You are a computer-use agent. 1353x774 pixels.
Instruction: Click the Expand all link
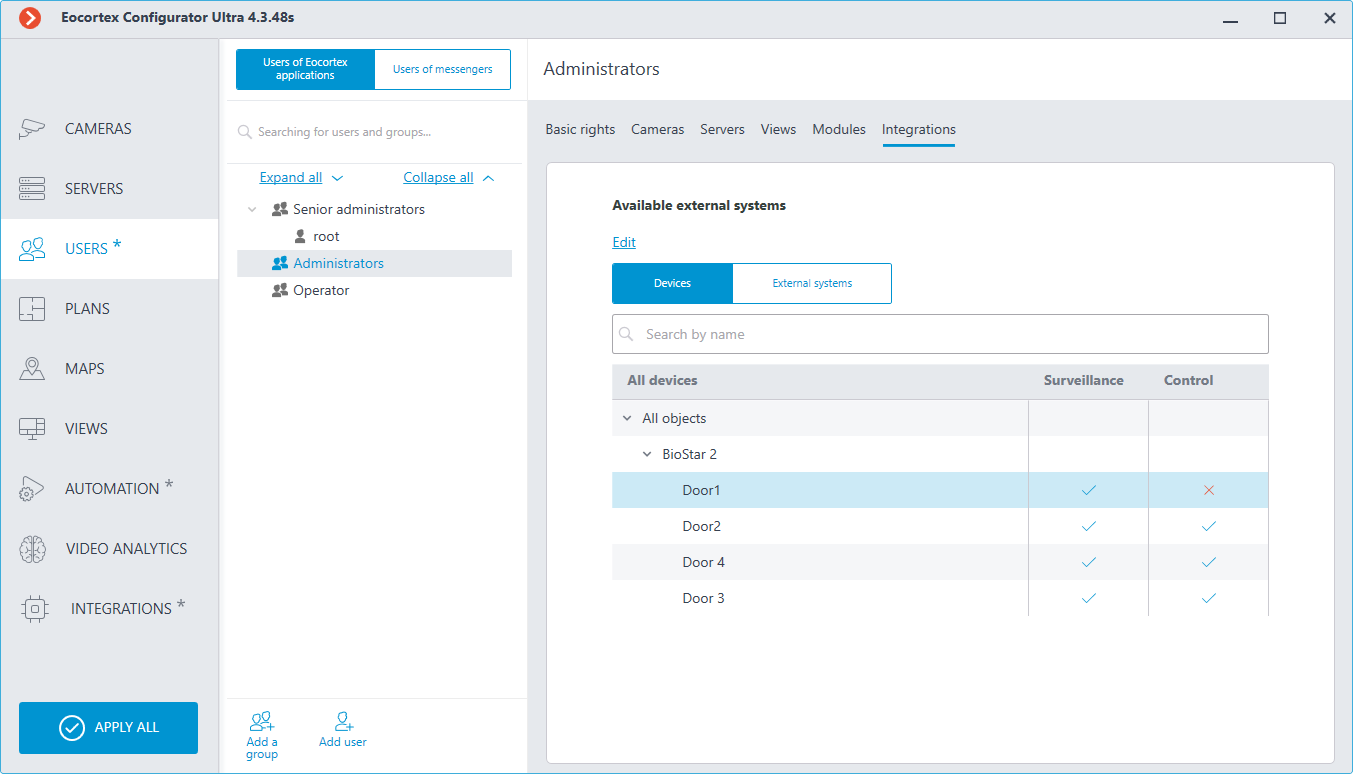[291, 177]
